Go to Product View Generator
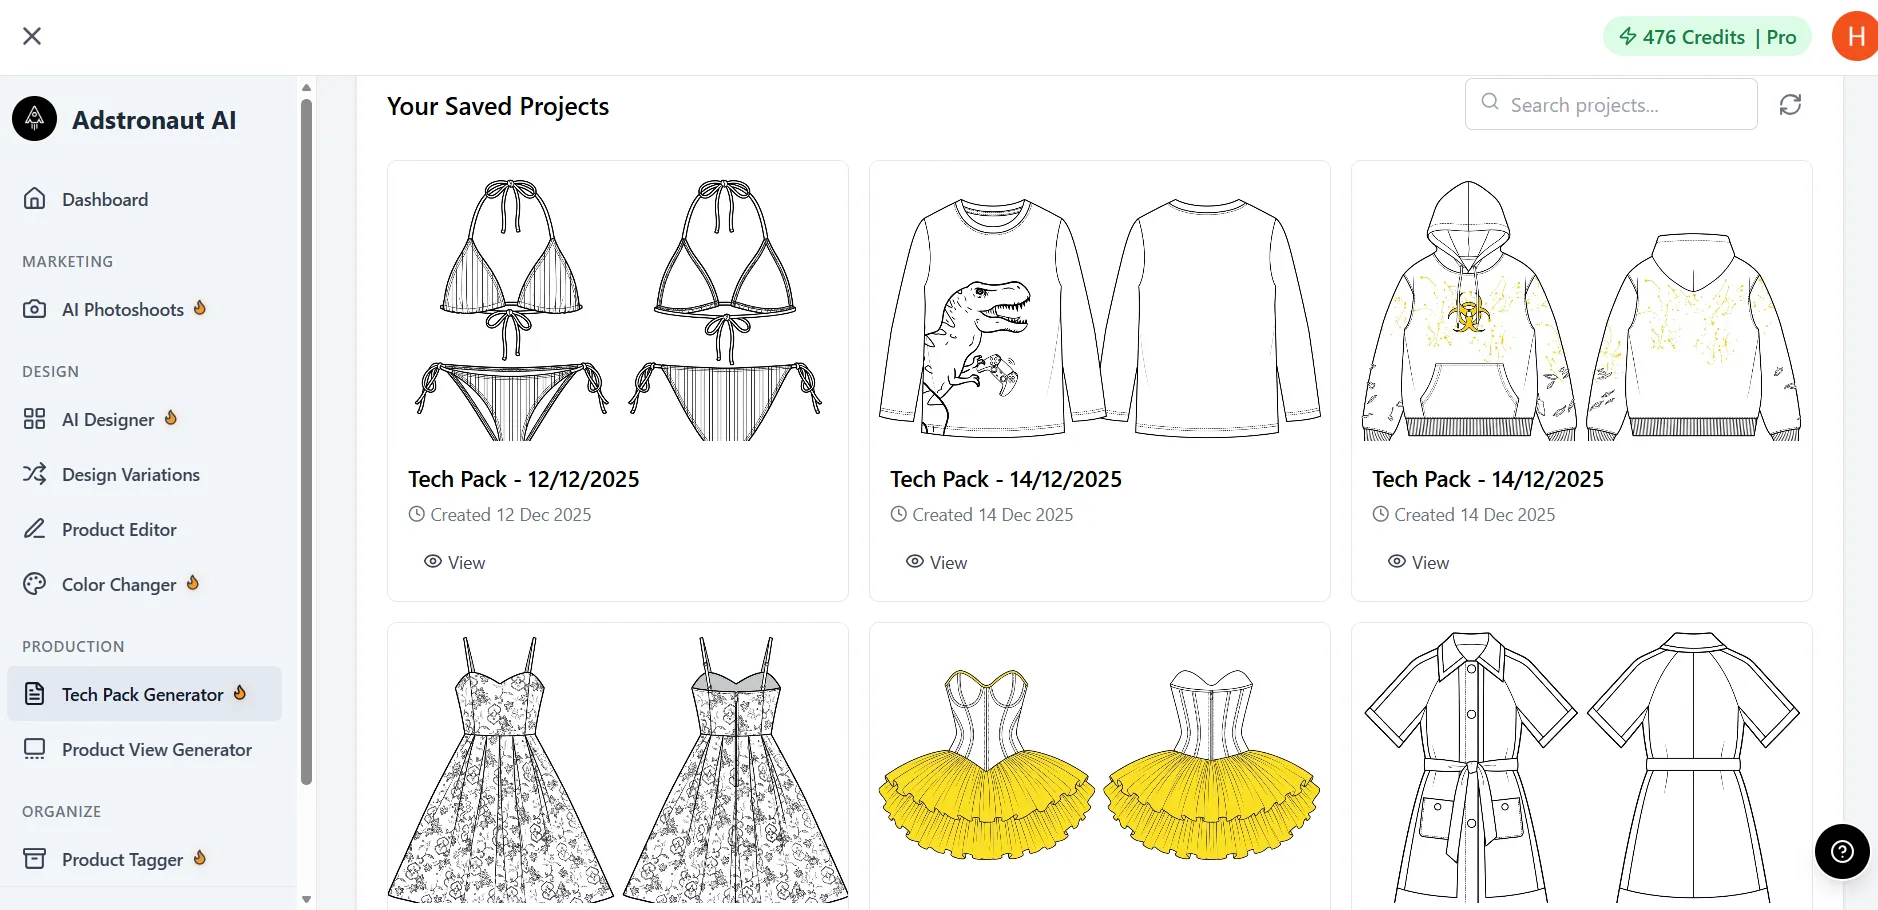1878x910 pixels. [x=156, y=750]
